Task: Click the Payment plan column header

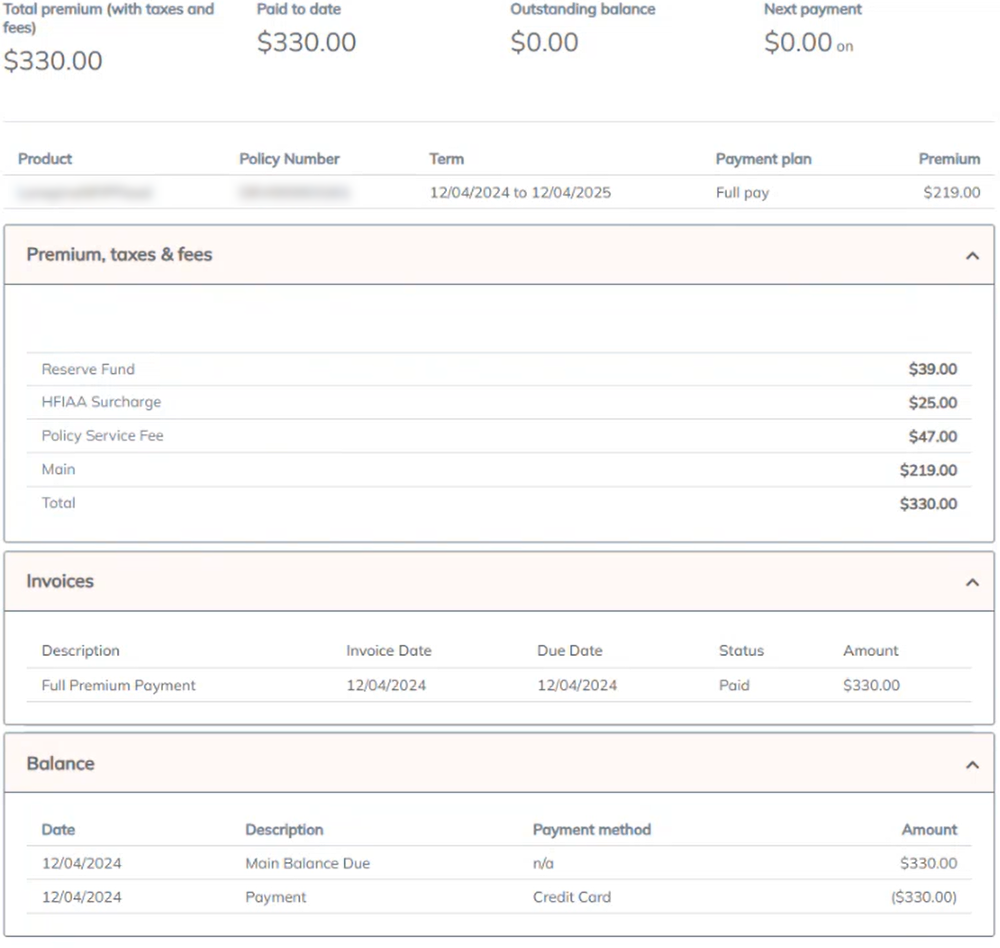Action: (763, 159)
